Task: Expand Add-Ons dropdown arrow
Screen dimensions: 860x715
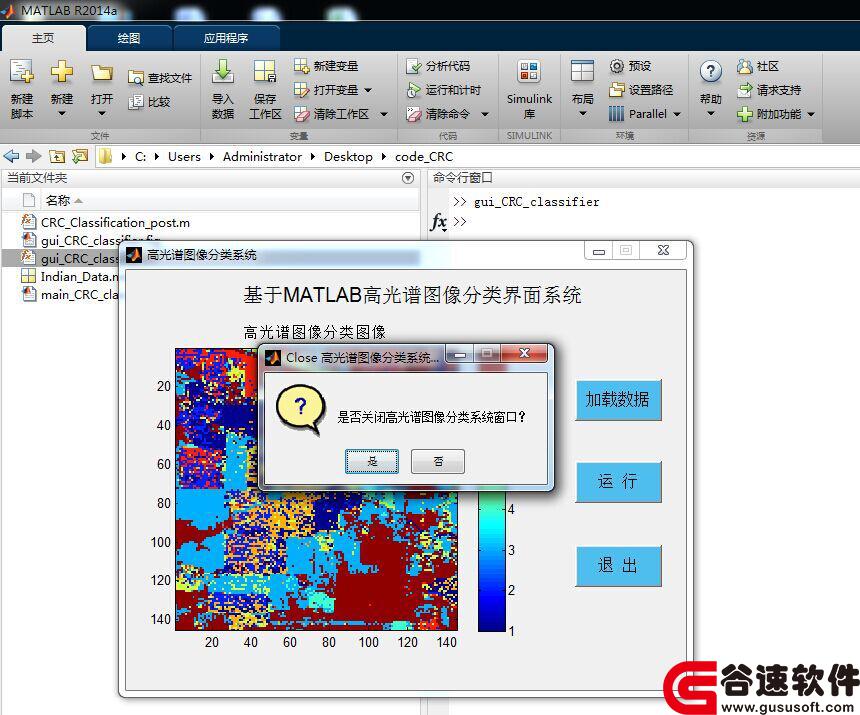Action: (x=811, y=114)
